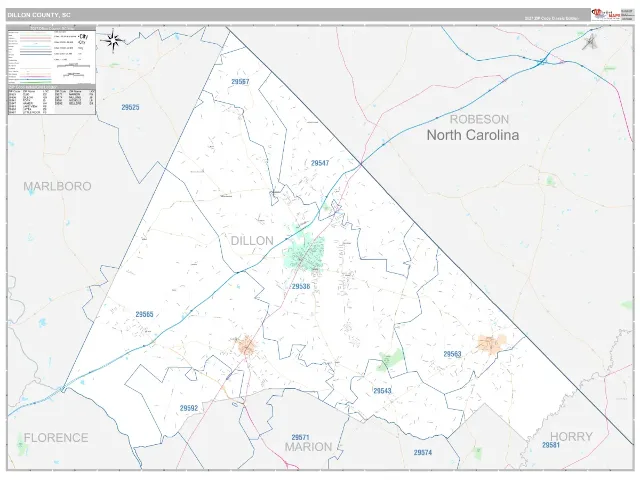Screen dimensions: 640x480
Task: Click the ZIP code label 29565
Action: click(x=144, y=314)
